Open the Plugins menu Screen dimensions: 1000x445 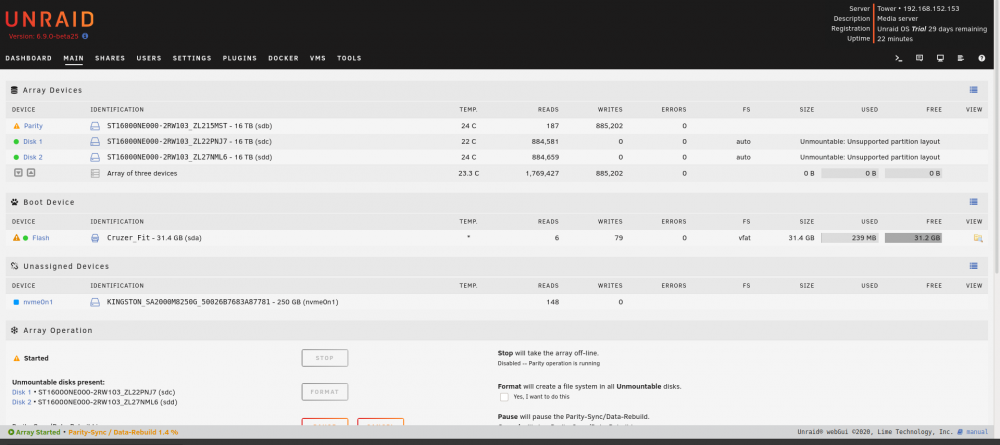pyautogui.click(x=240, y=58)
